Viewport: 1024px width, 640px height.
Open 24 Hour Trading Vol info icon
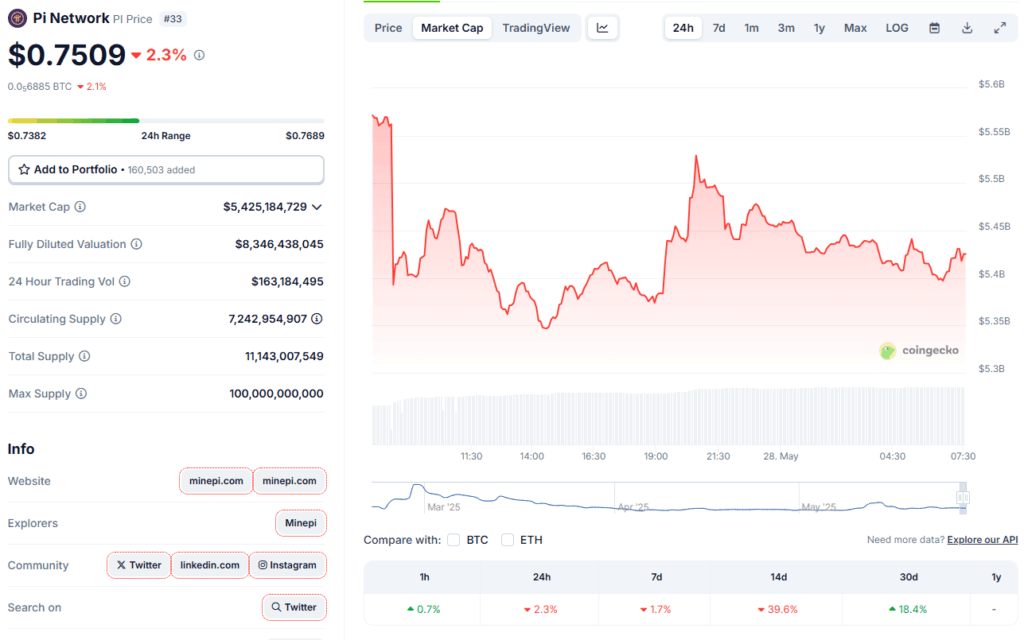[124, 281]
